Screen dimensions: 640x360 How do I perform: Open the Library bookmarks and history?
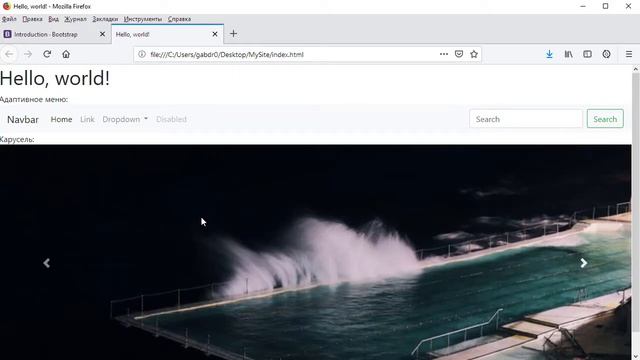coord(568,54)
